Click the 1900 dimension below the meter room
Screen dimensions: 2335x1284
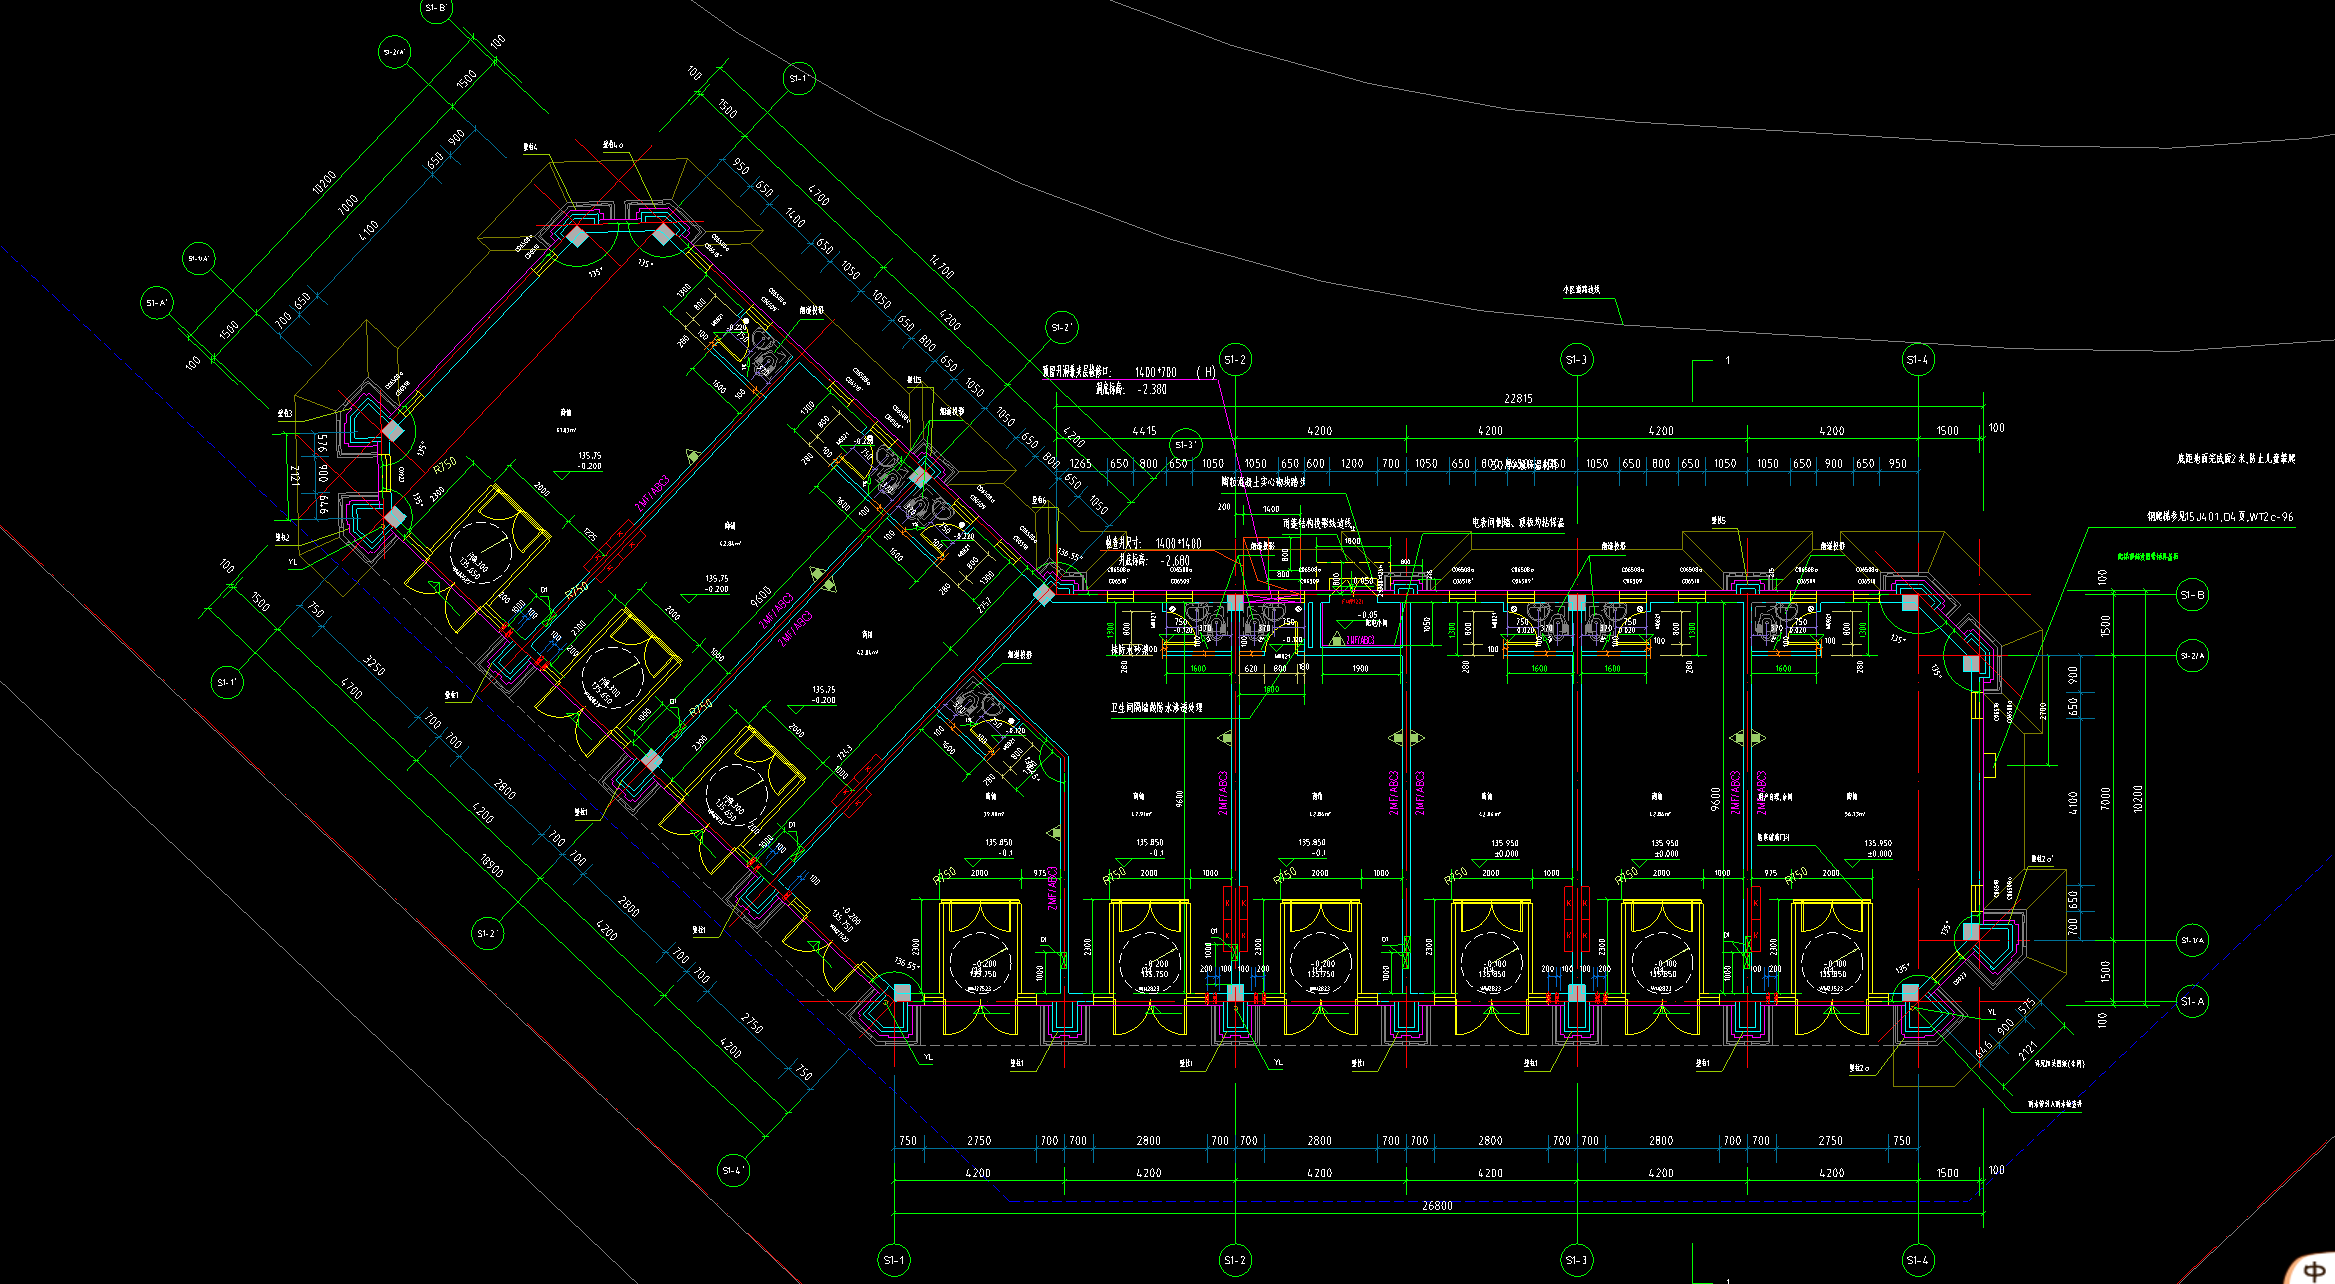click(1360, 668)
